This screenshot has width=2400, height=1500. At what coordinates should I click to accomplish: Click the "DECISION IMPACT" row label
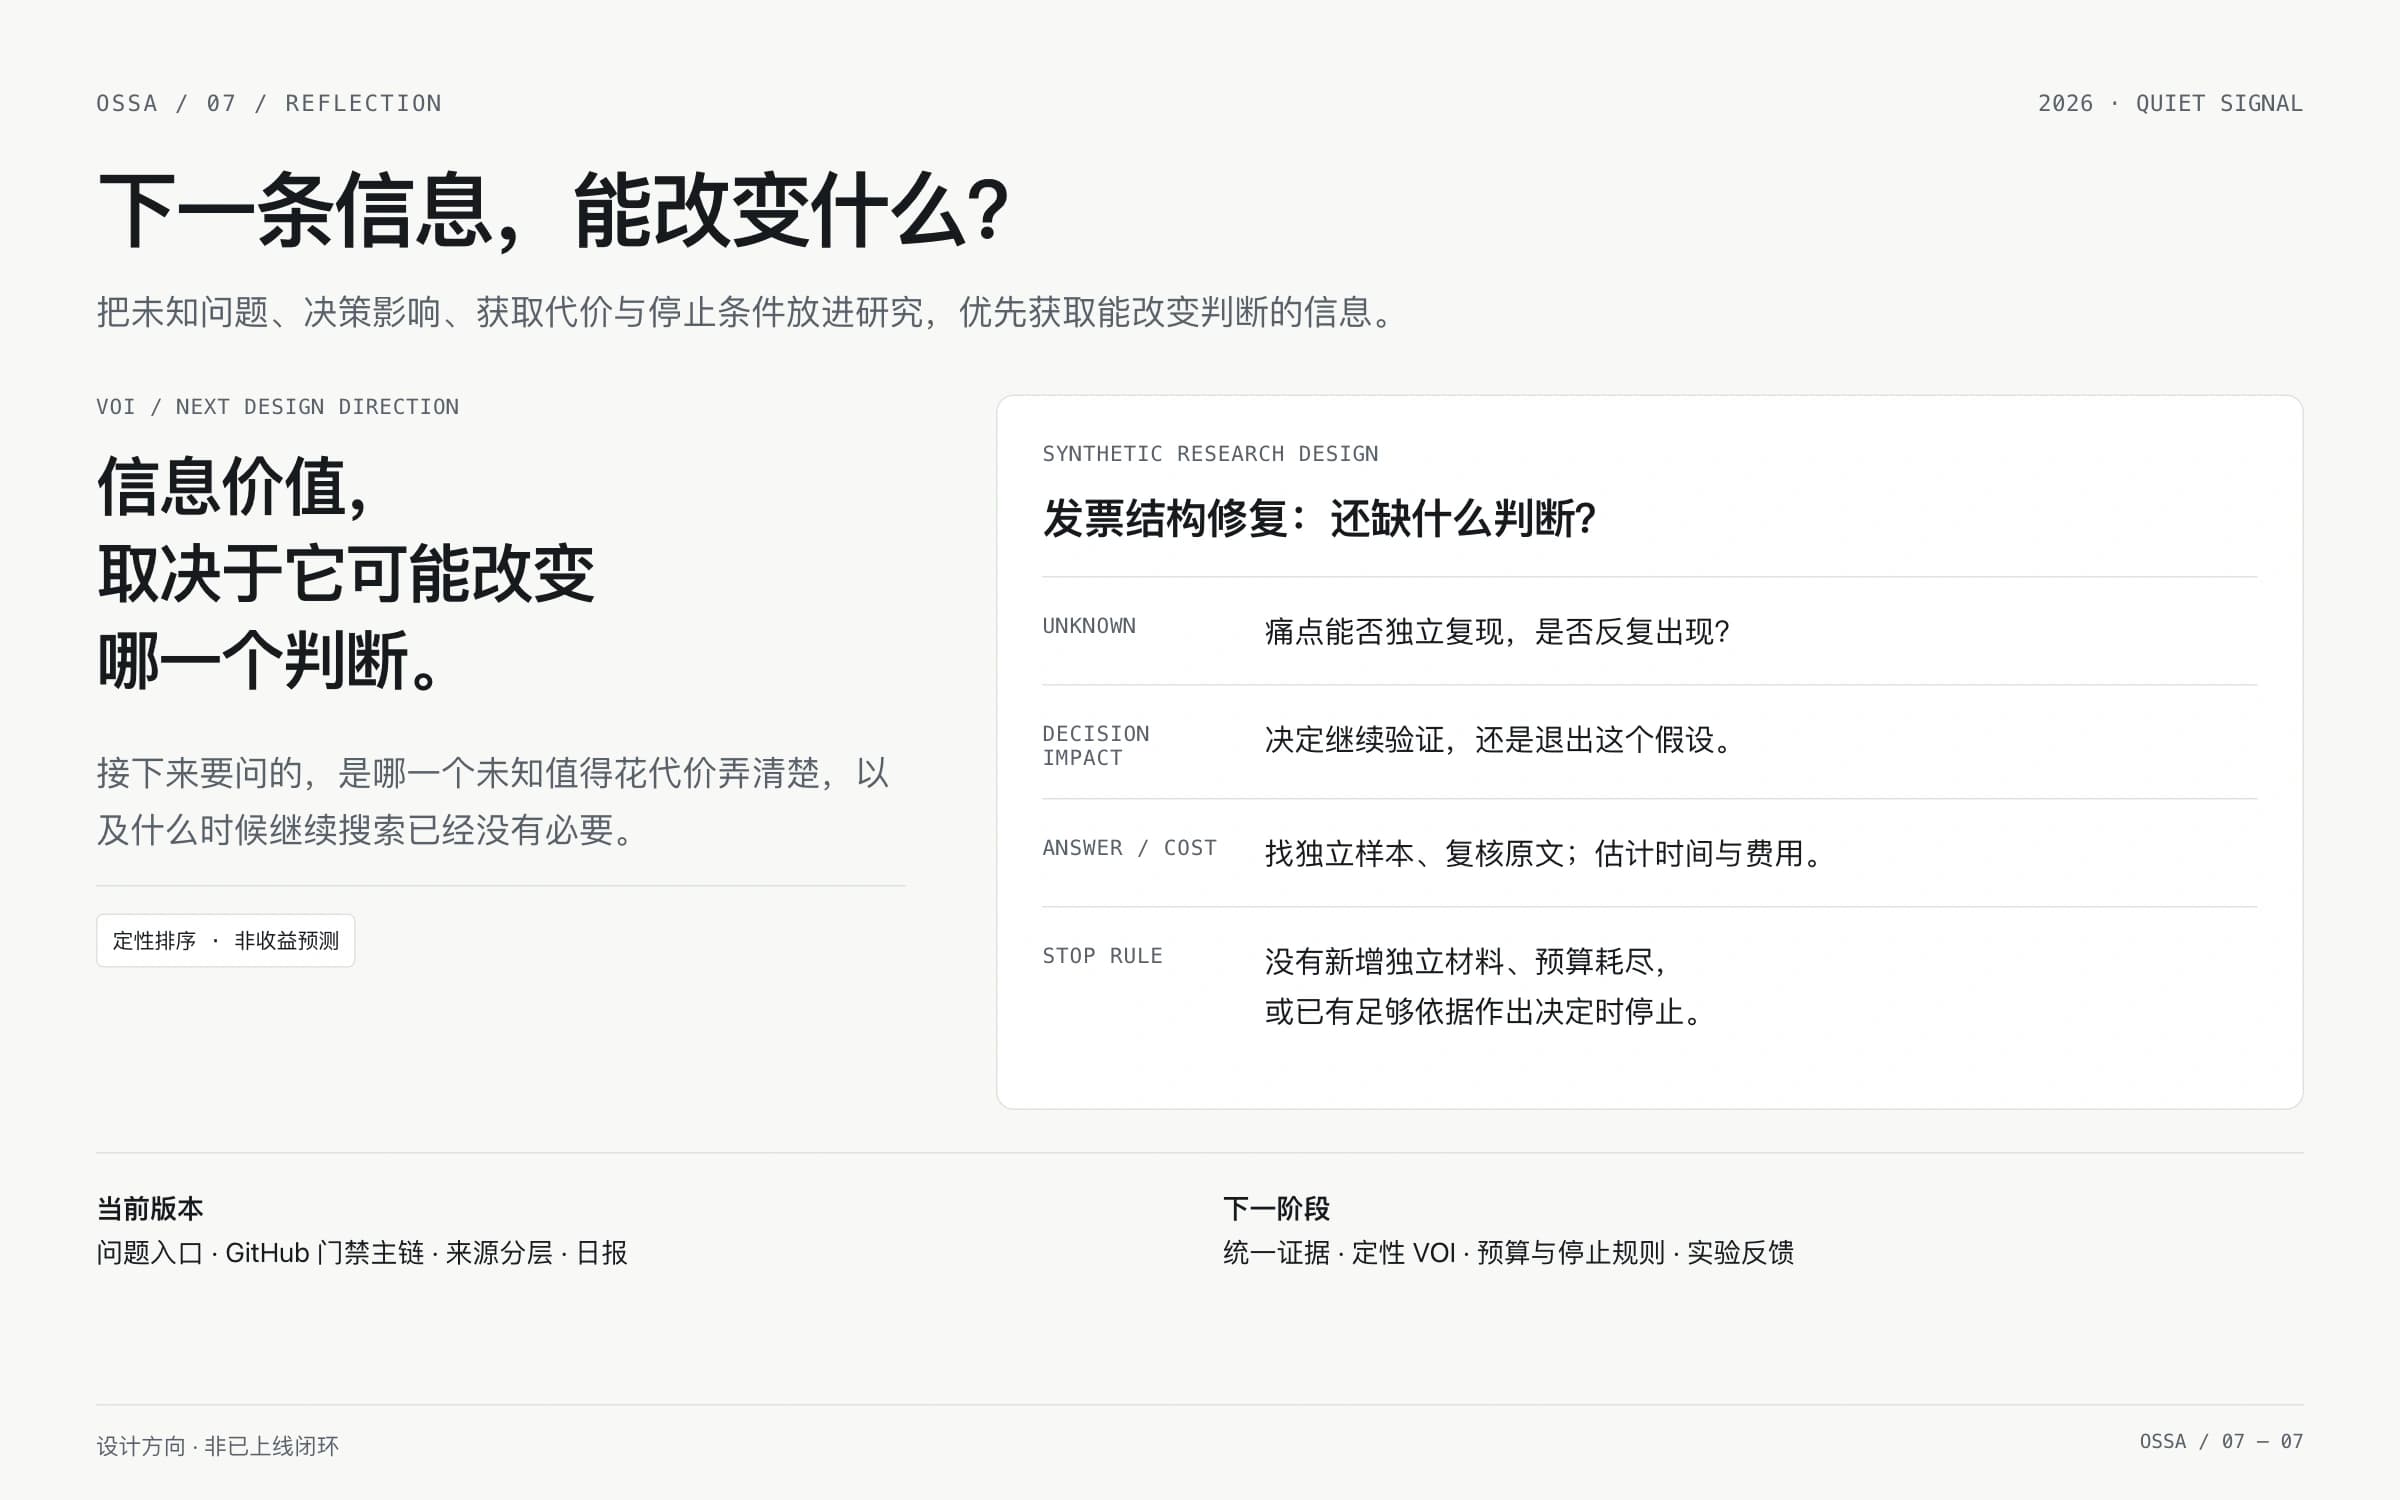(1096, 745)
